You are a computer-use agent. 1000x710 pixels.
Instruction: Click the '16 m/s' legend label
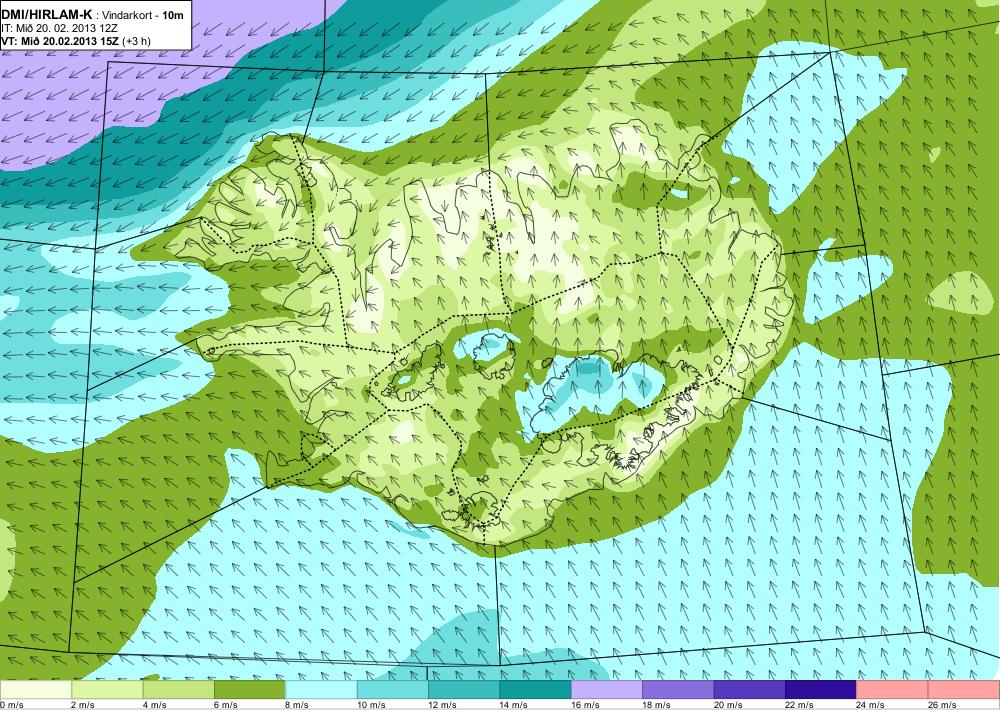[585, 705]
